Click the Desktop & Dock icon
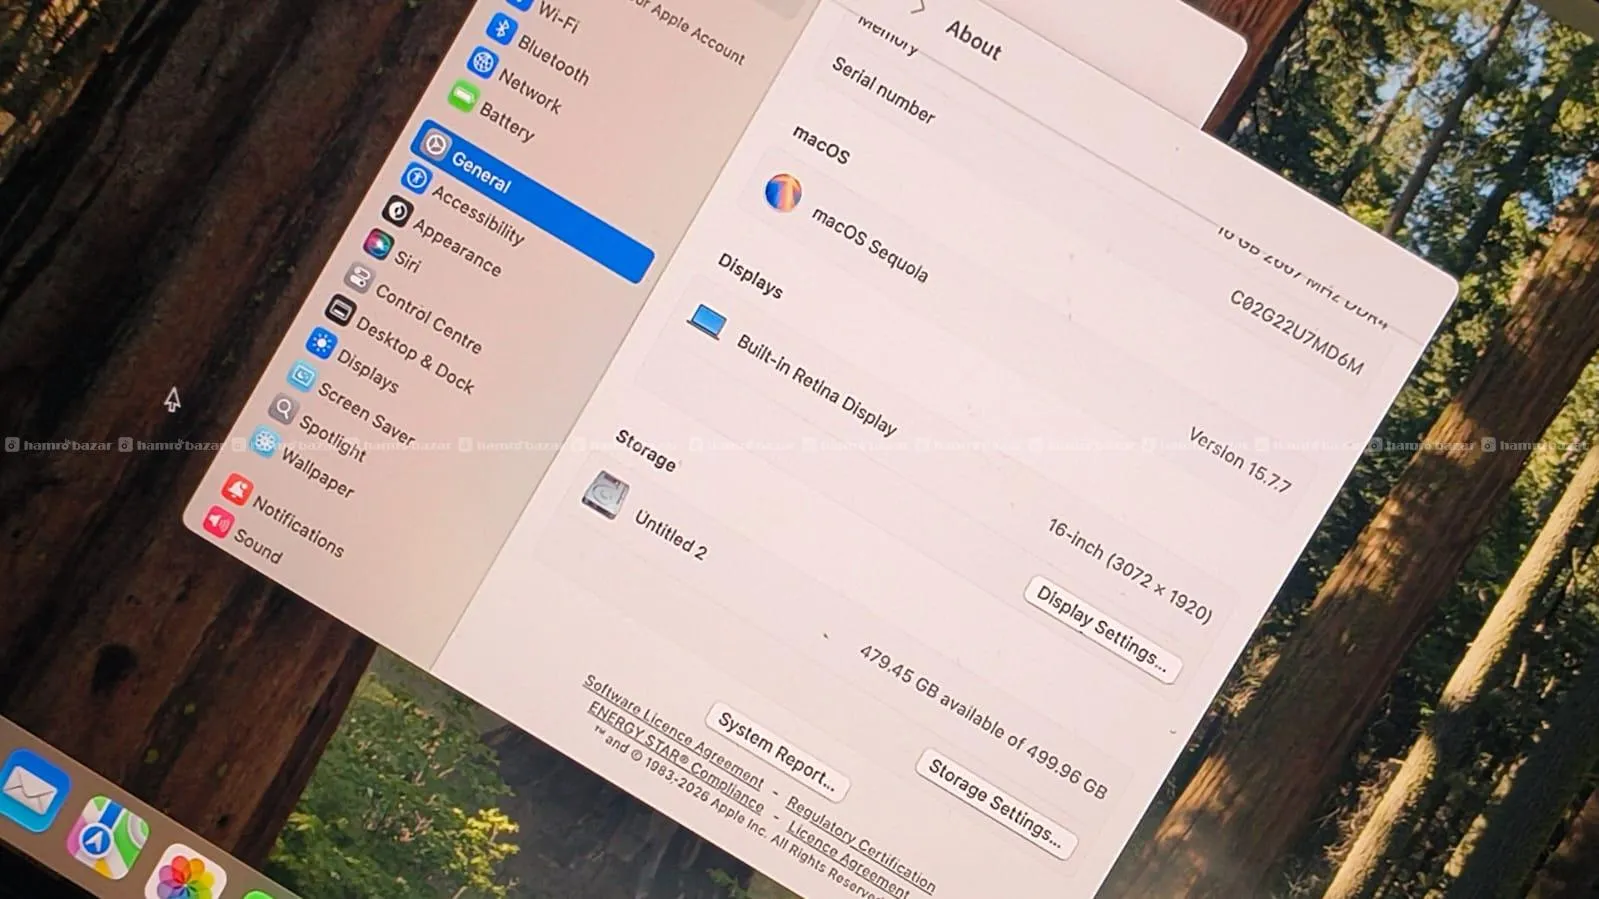Screen dimensions: 1599x899 coord(340,310)
